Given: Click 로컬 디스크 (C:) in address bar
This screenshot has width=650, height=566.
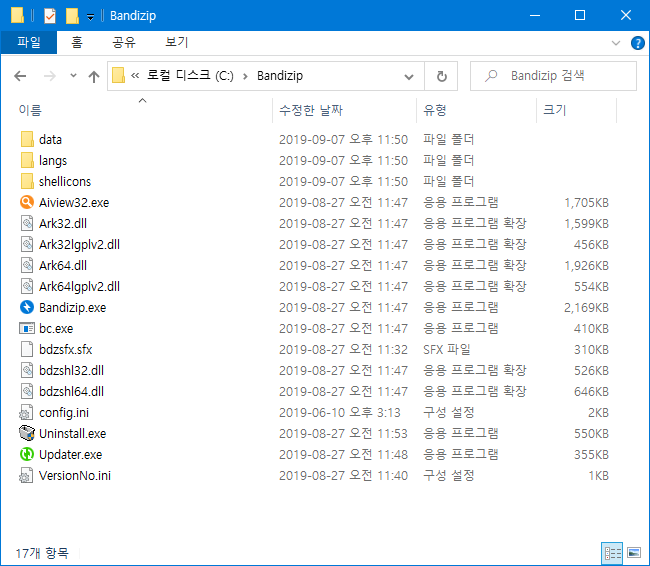Looking at the screenshot, I should click(x=190, y=76).
